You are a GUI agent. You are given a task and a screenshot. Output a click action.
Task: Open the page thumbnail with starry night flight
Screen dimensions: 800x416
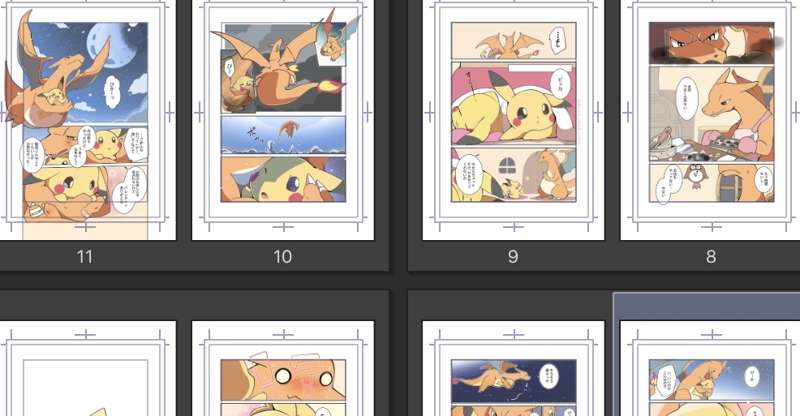pyautogui.click(x=513, y=369)
